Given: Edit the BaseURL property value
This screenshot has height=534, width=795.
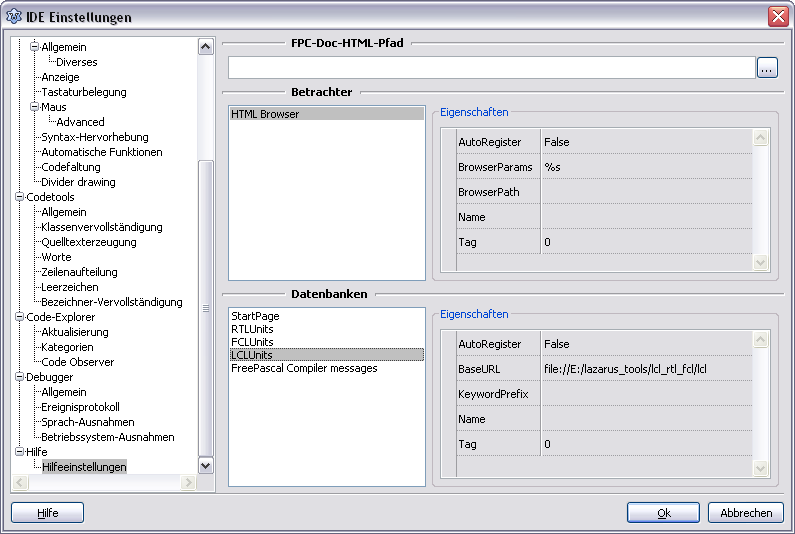Looking at the screenshot, I should coord(645,369).
